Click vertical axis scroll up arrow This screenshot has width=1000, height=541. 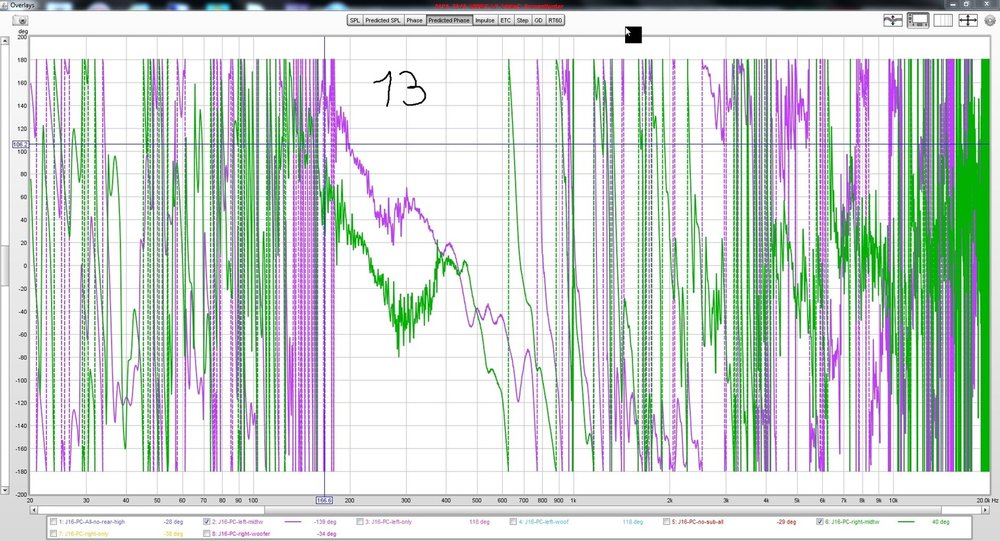pos(4,41)
